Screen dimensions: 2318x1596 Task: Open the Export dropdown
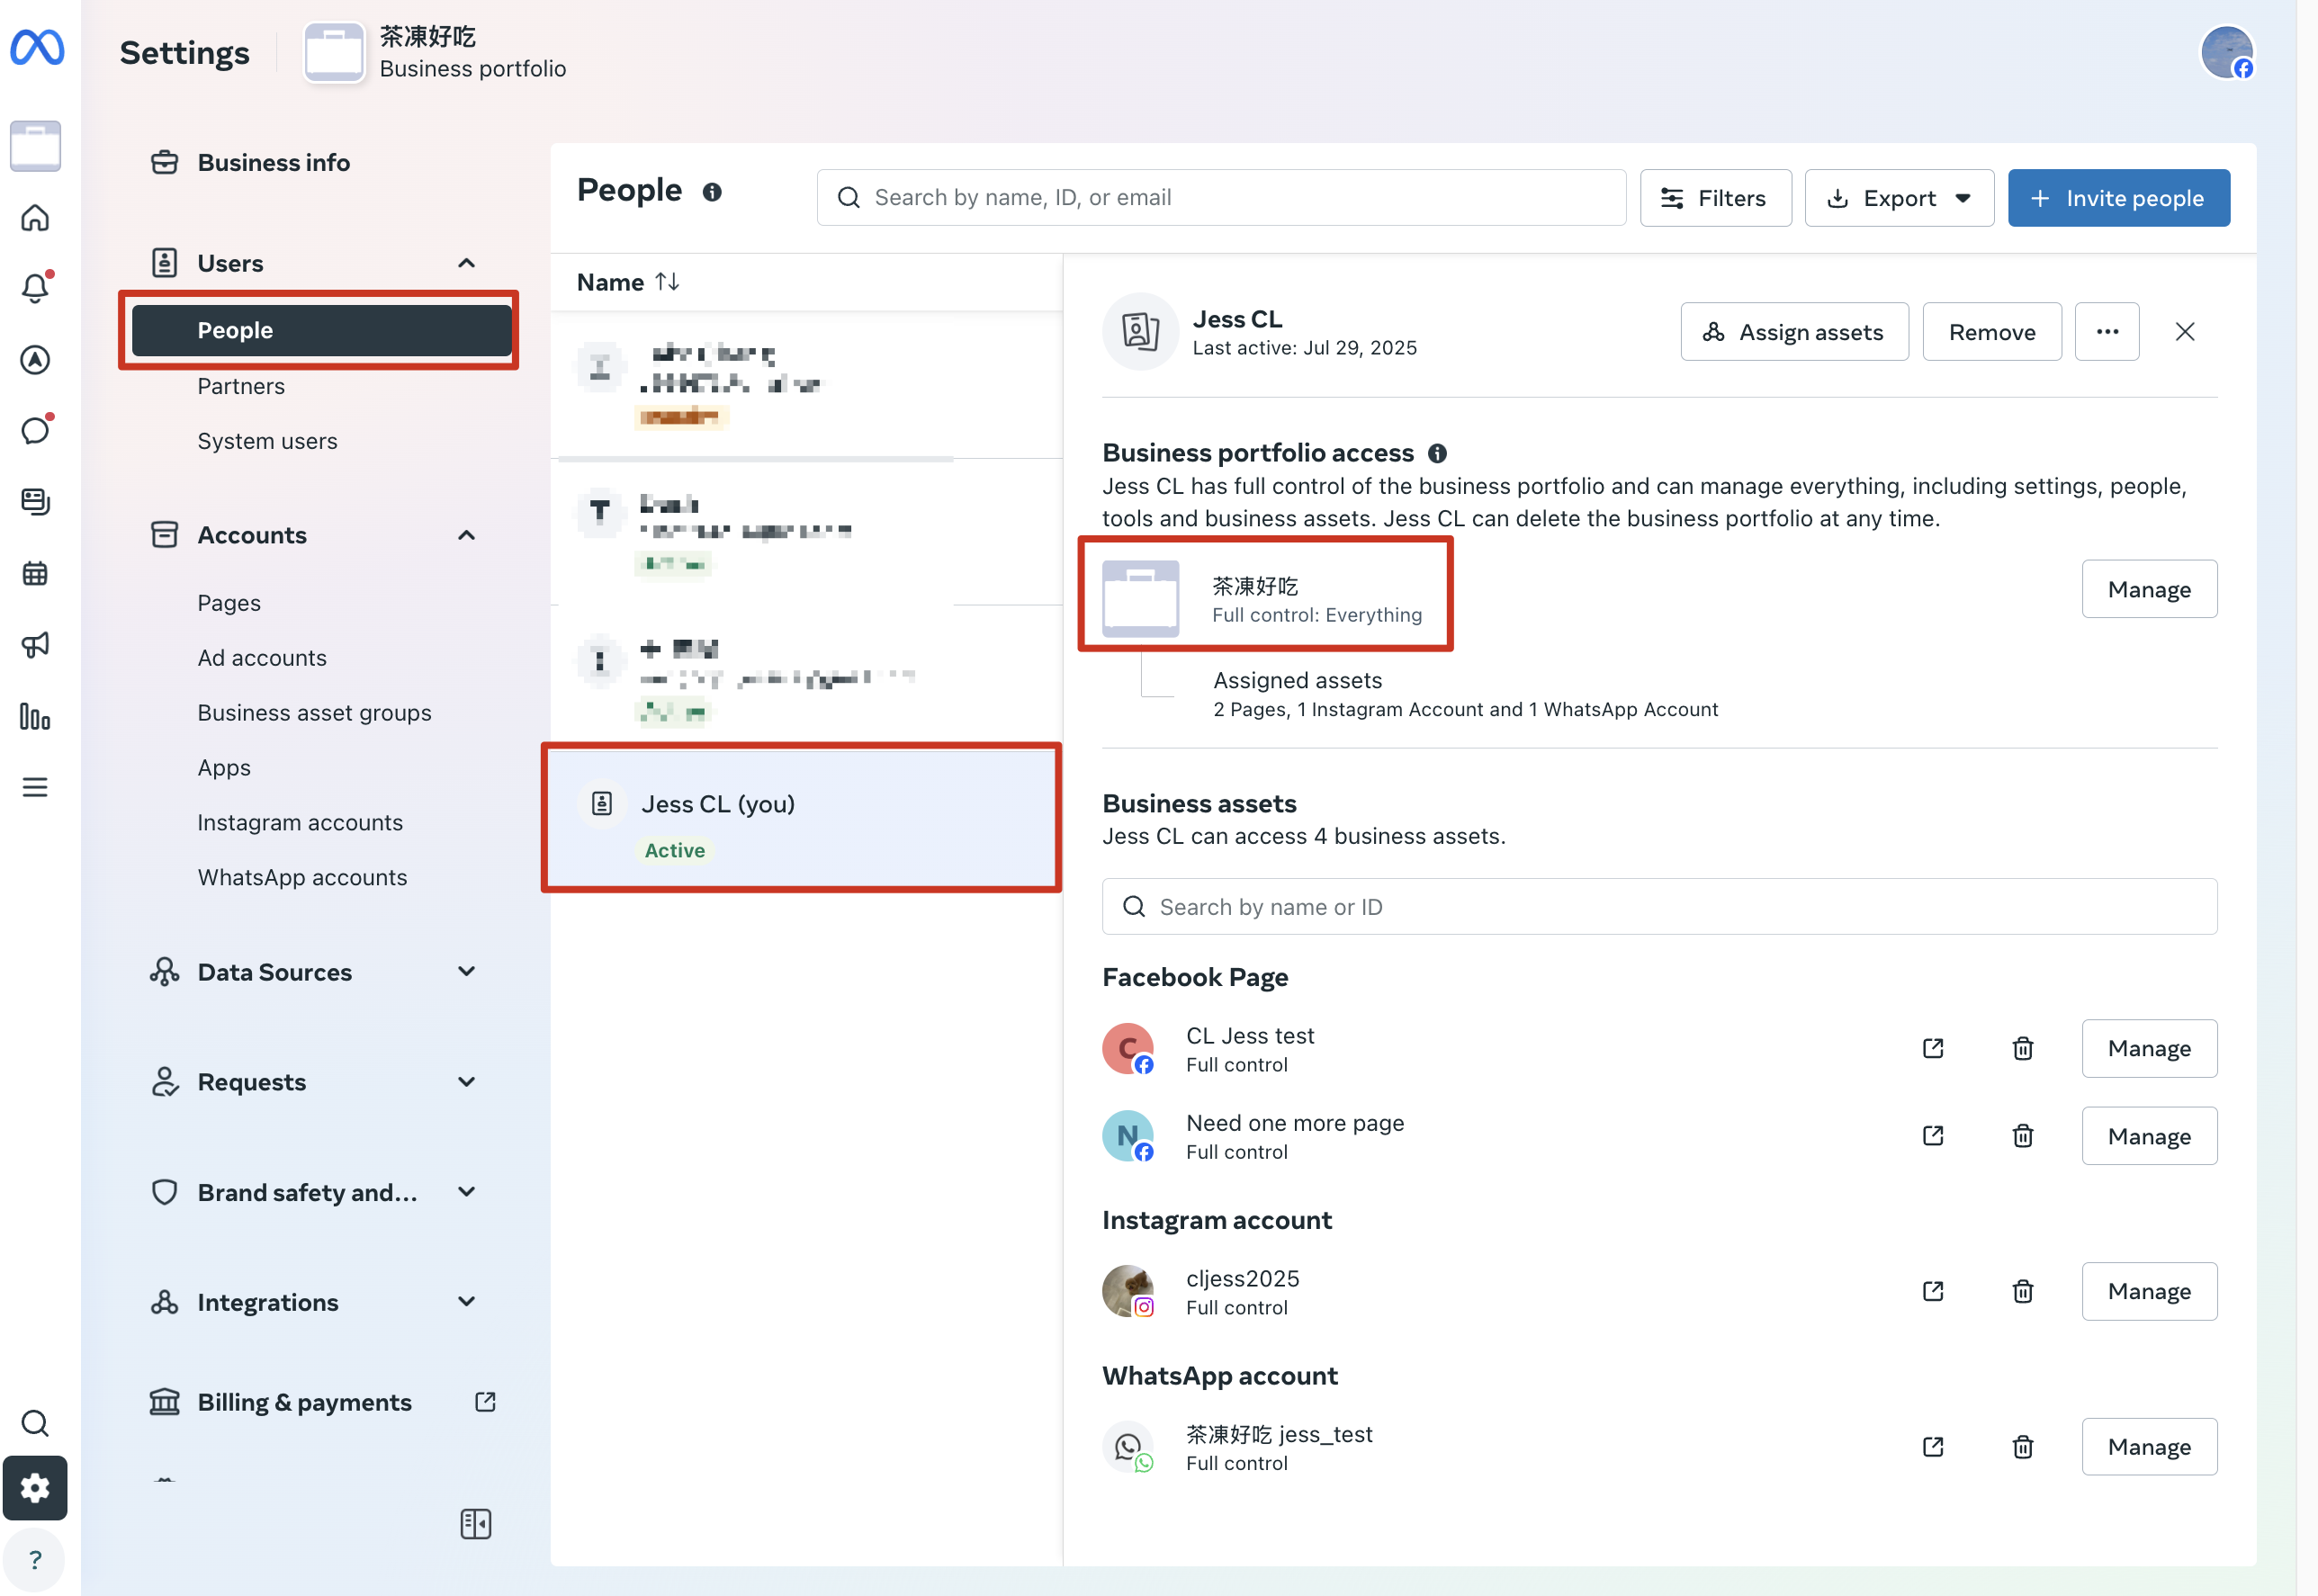pyautogui.click(x=1898, y=198)
